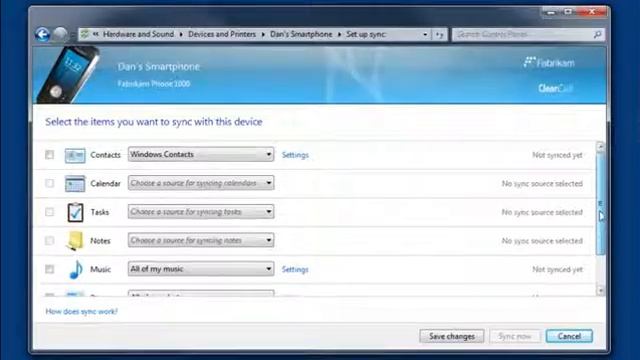Click Music row 'Not synced yet' status
The height and width of the screenshot is (360, 640).
pyautogui.click(x=557, y=269)
